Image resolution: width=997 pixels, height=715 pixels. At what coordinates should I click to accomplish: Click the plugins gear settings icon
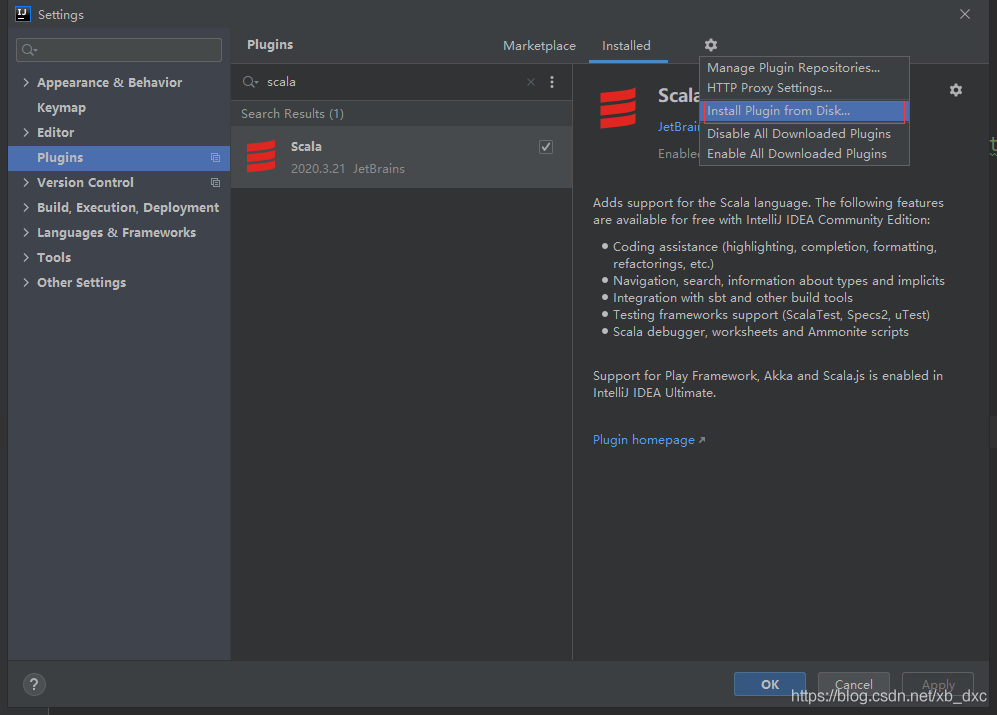[x=710, y=45]
